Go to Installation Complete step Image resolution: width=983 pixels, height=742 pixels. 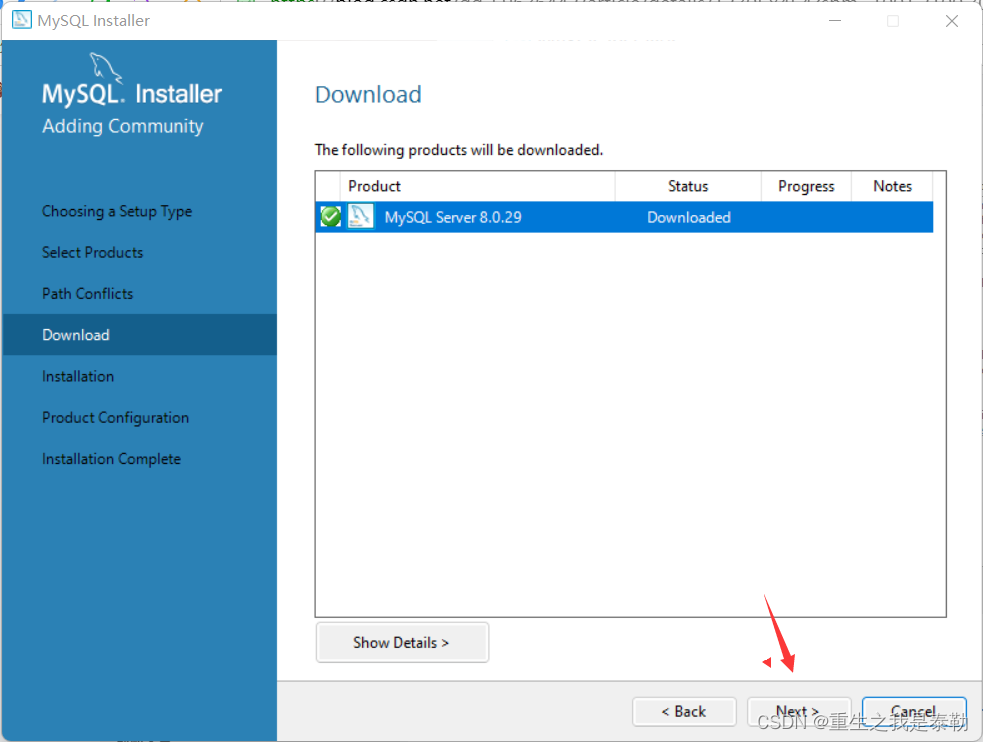point(111,459)
